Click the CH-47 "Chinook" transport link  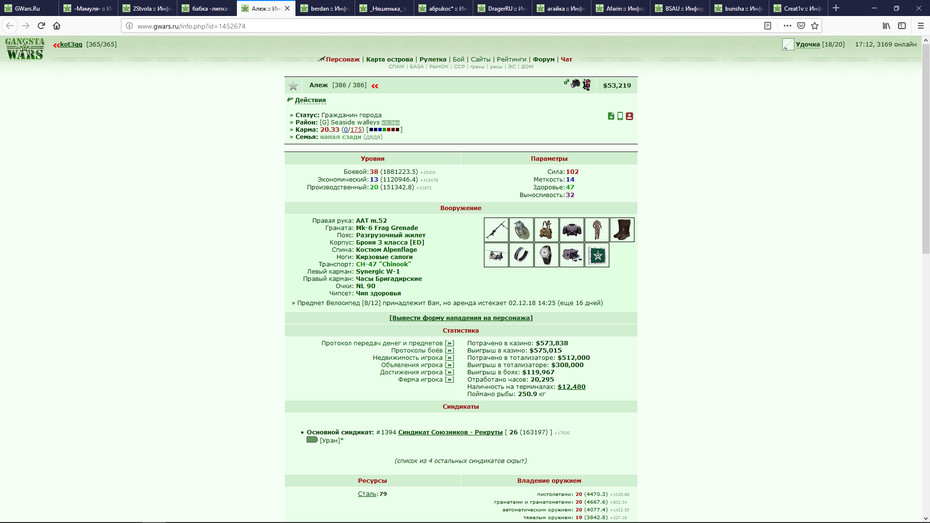pyautogui.click(x=383, y=264)
